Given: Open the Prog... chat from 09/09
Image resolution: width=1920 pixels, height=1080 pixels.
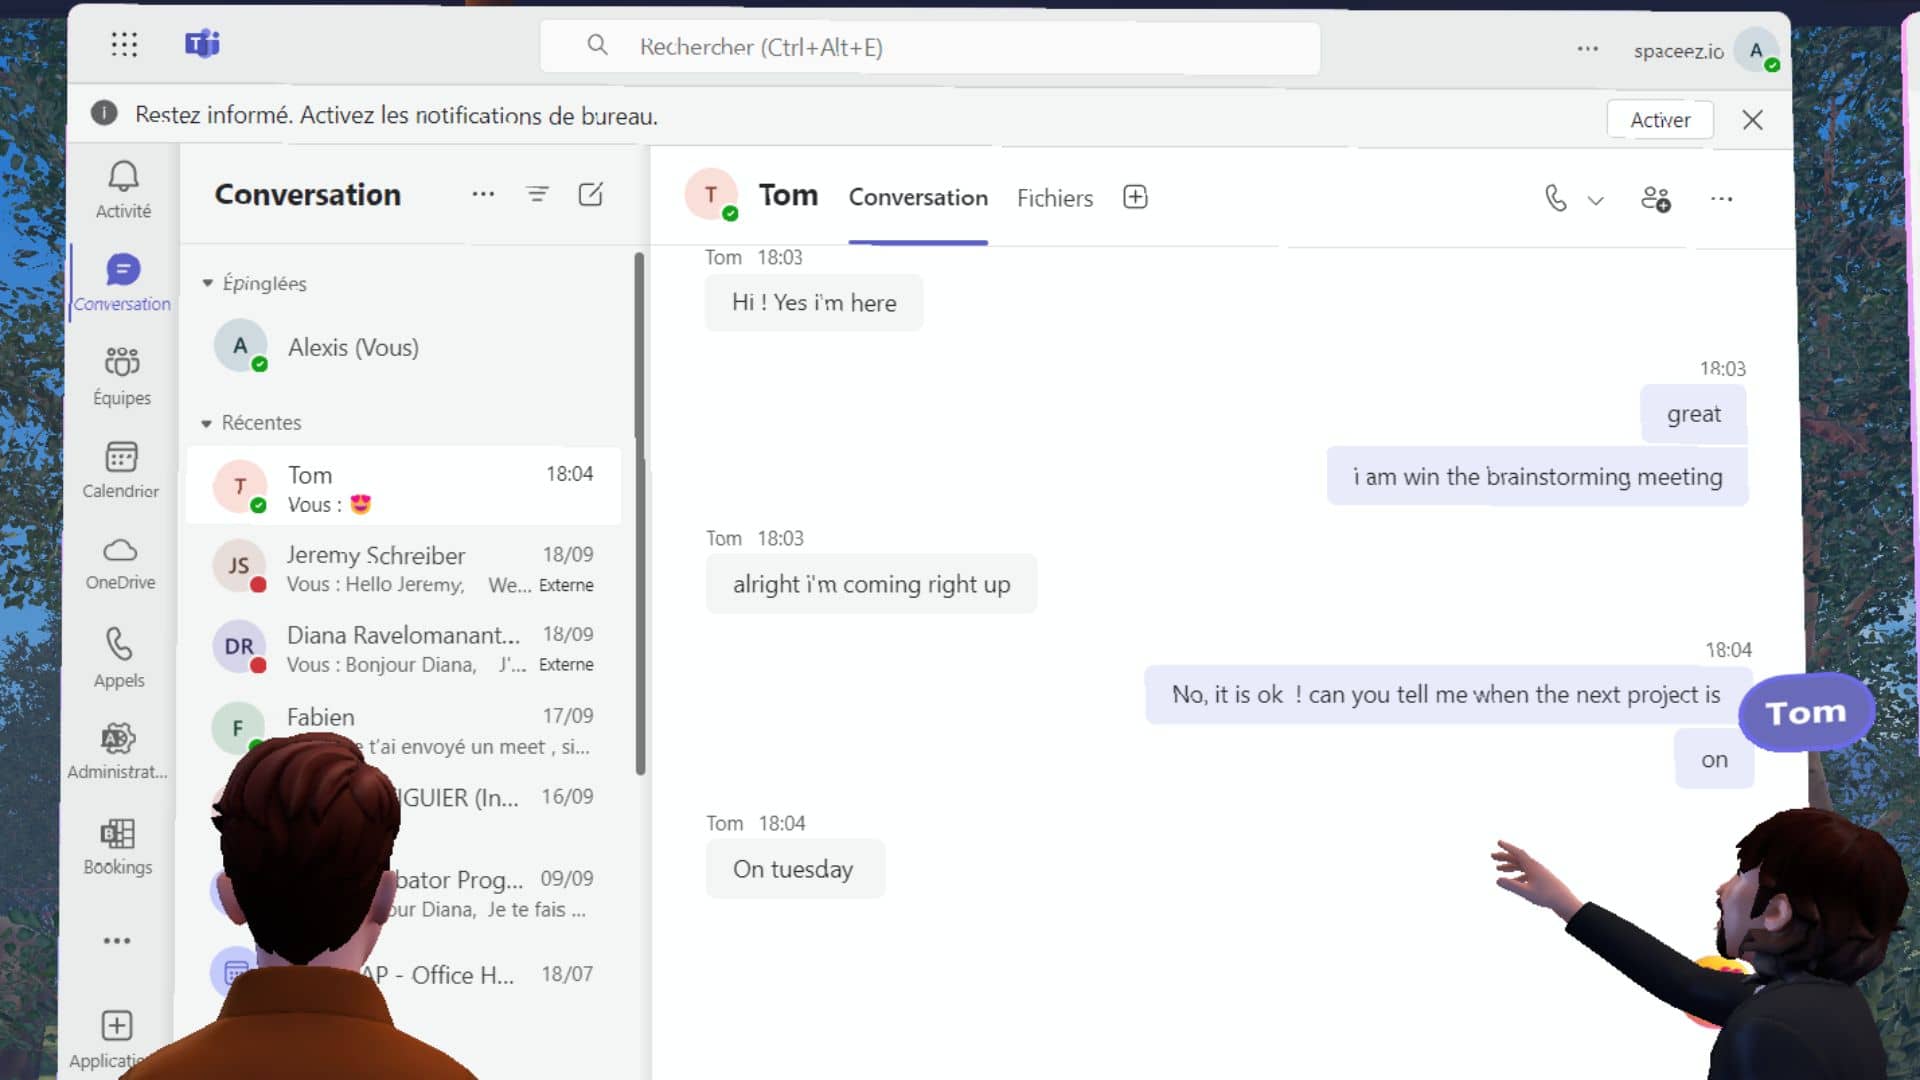Looking at the screenshot, I should click(403, 893).
